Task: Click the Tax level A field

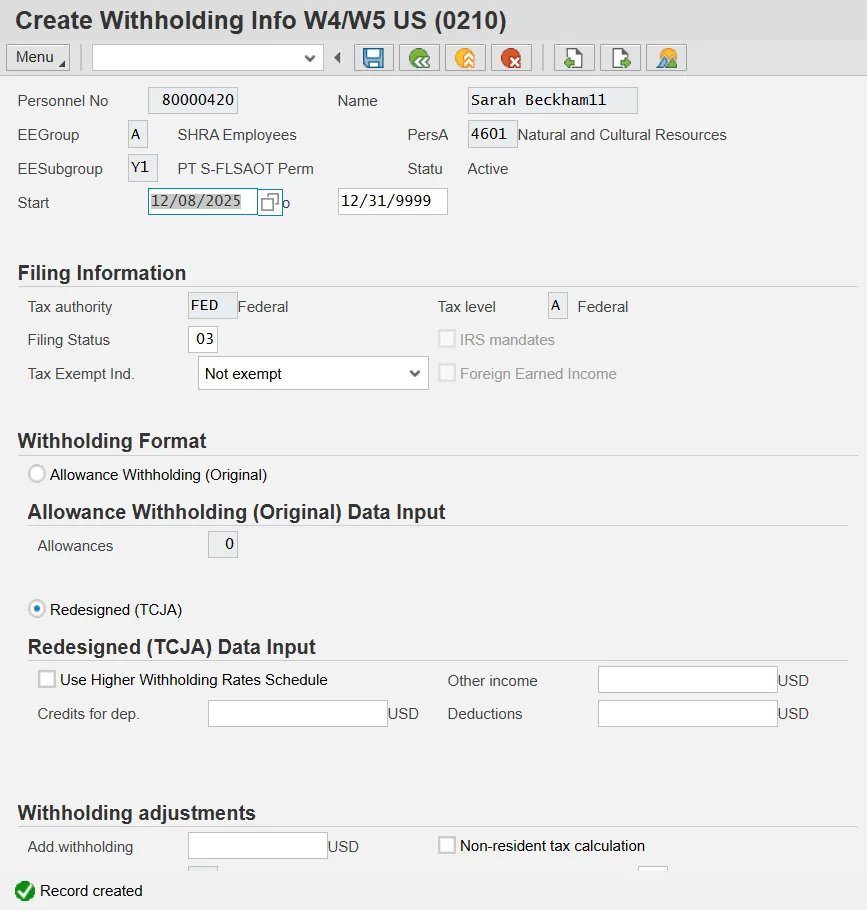Action: [x=558, y=306]
